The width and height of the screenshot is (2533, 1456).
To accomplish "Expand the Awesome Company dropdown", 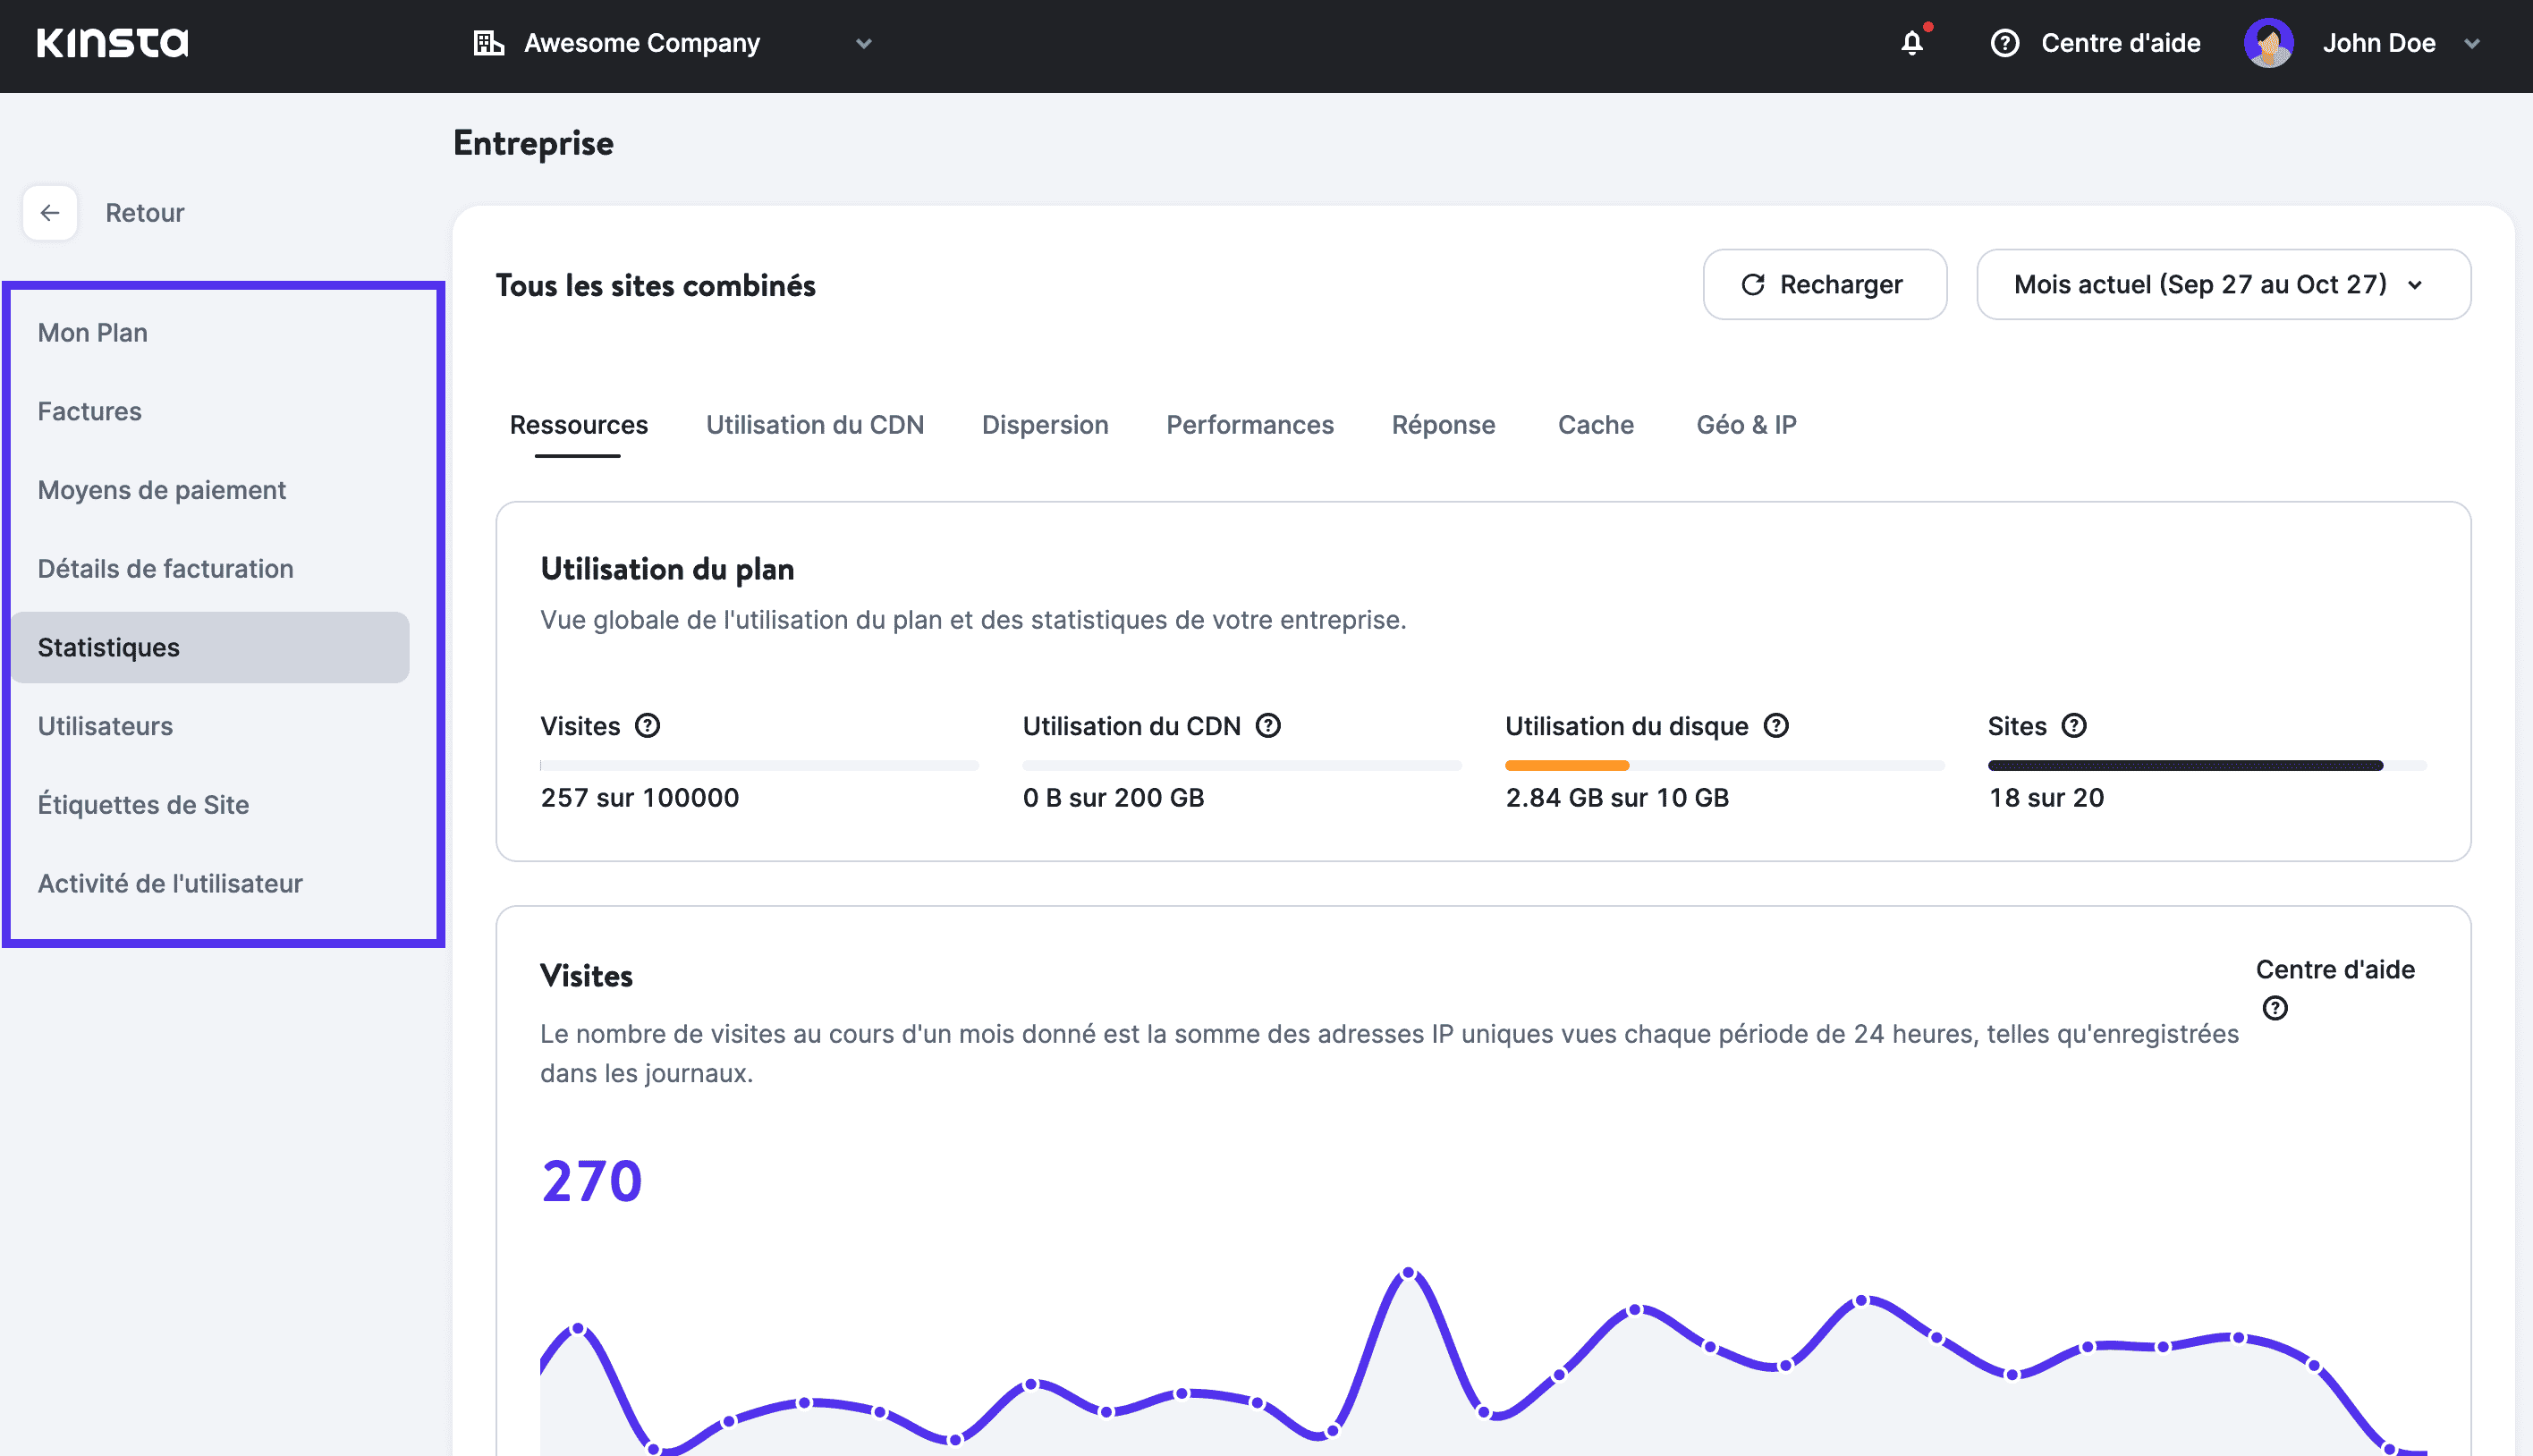I will point(864,43).
